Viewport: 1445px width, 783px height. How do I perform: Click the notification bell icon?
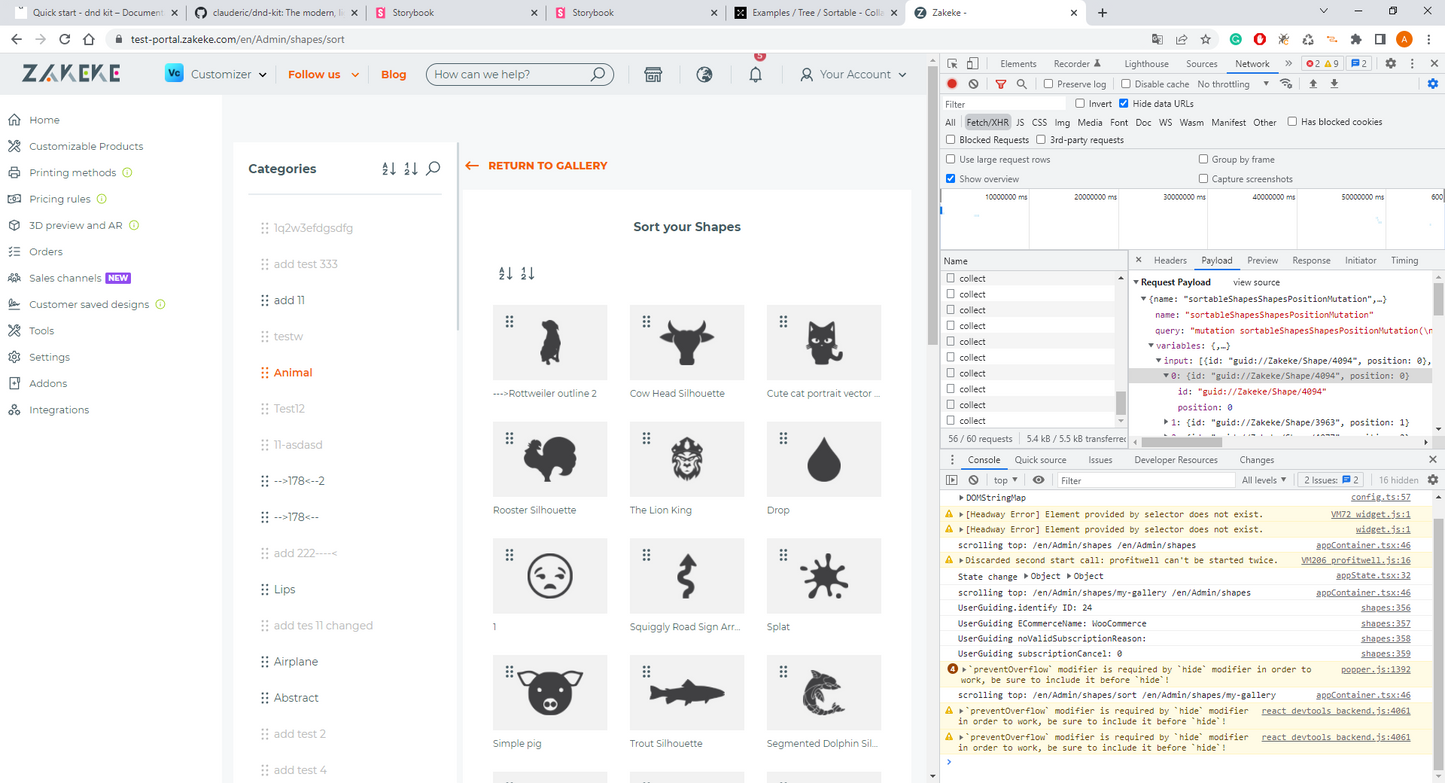click(x=755, y=75)
